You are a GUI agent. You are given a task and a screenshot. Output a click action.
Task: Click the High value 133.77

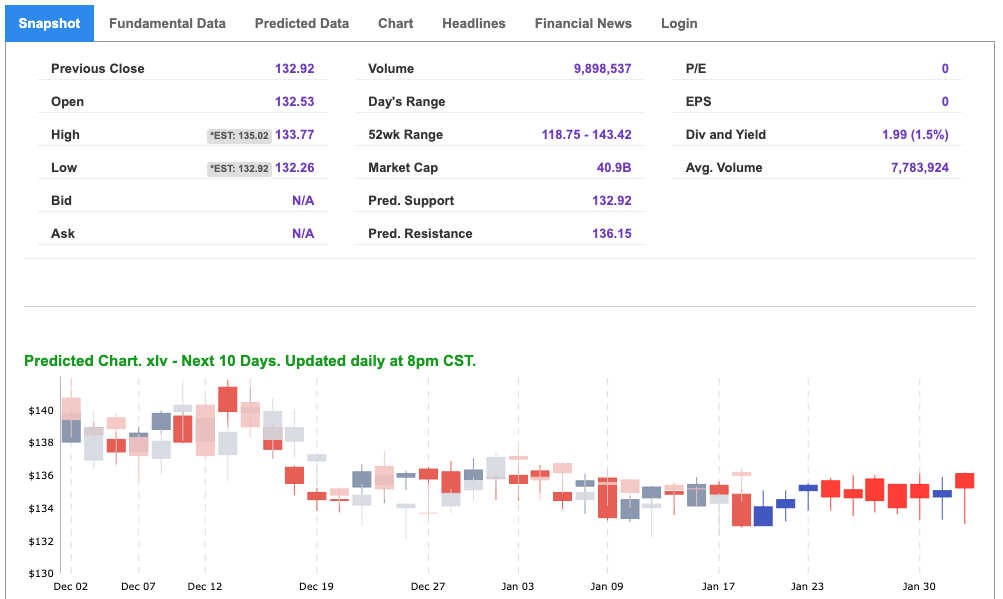click(x=294, y=134)
